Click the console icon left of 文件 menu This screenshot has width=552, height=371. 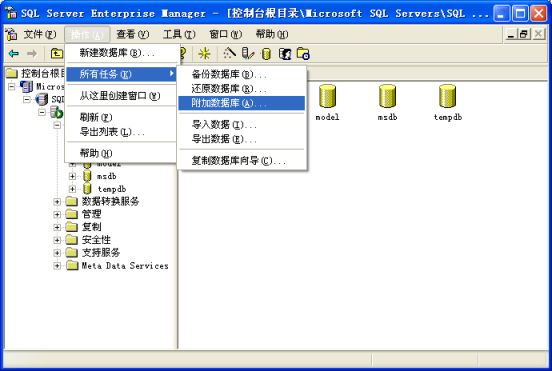tap(11, 34)
